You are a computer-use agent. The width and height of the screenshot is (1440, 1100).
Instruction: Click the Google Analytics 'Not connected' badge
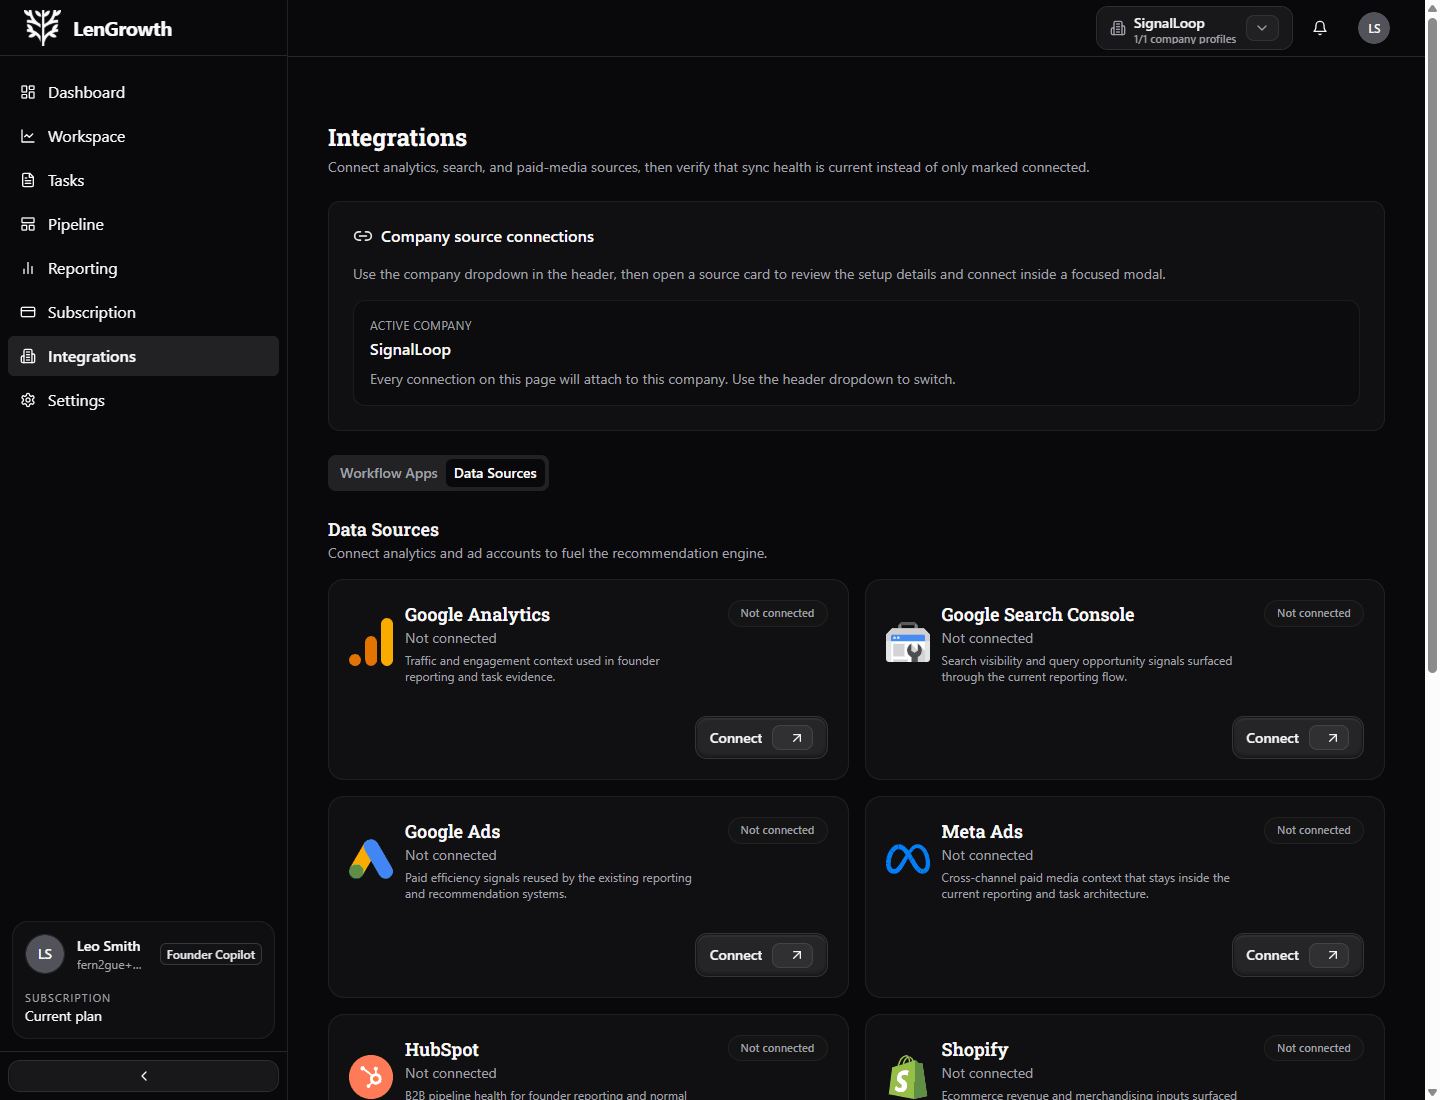(x=777, y=613)
